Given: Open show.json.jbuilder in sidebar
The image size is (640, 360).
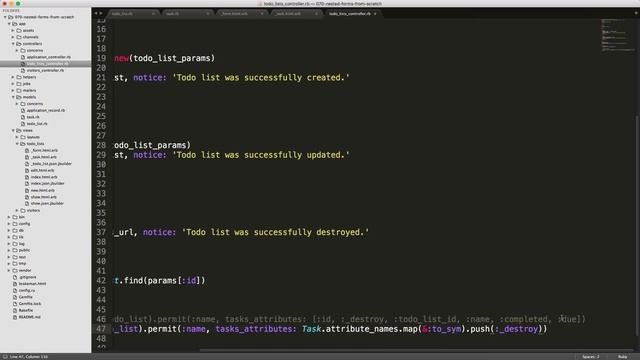Looking at the screenshot, I should pyautogui.click(x=47, y=203).
